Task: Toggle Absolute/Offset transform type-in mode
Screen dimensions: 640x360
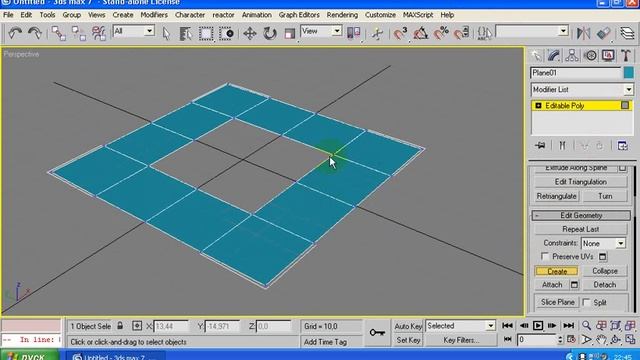Action: (137, 326)
